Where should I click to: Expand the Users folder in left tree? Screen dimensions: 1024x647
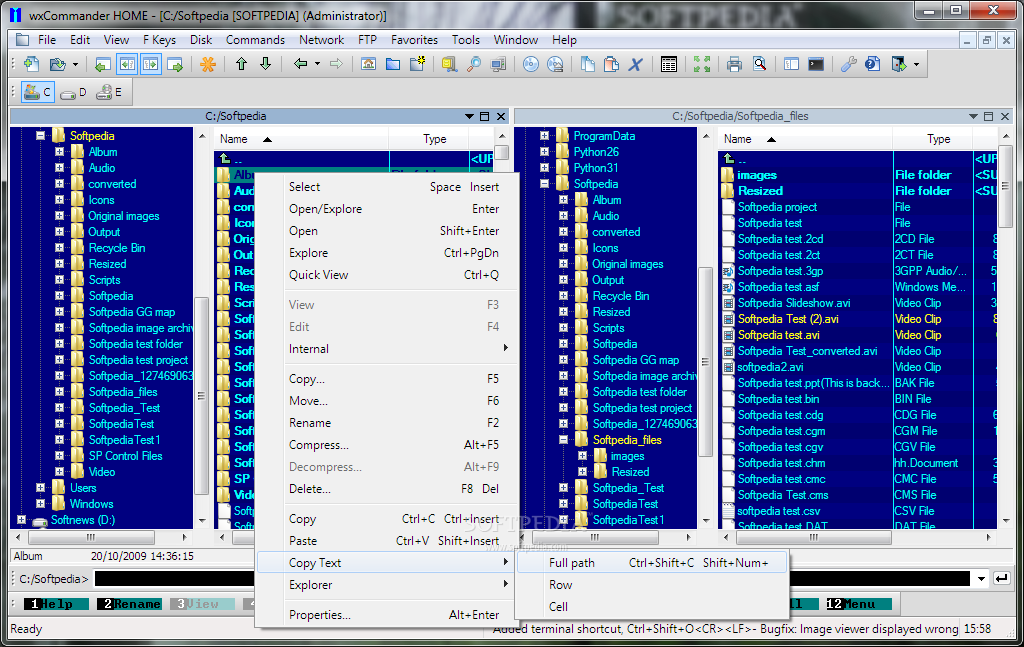pyautogui.click(x=40, y=488)
